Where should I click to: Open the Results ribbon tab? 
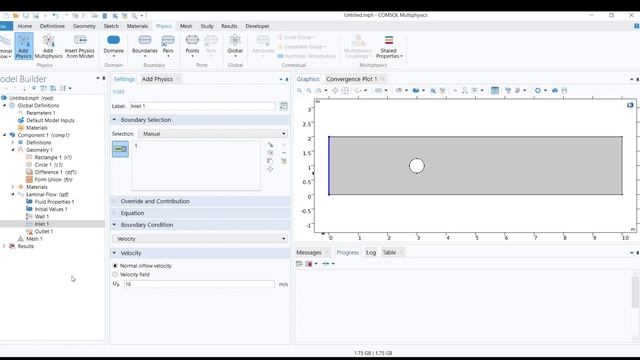click(229, 26)
